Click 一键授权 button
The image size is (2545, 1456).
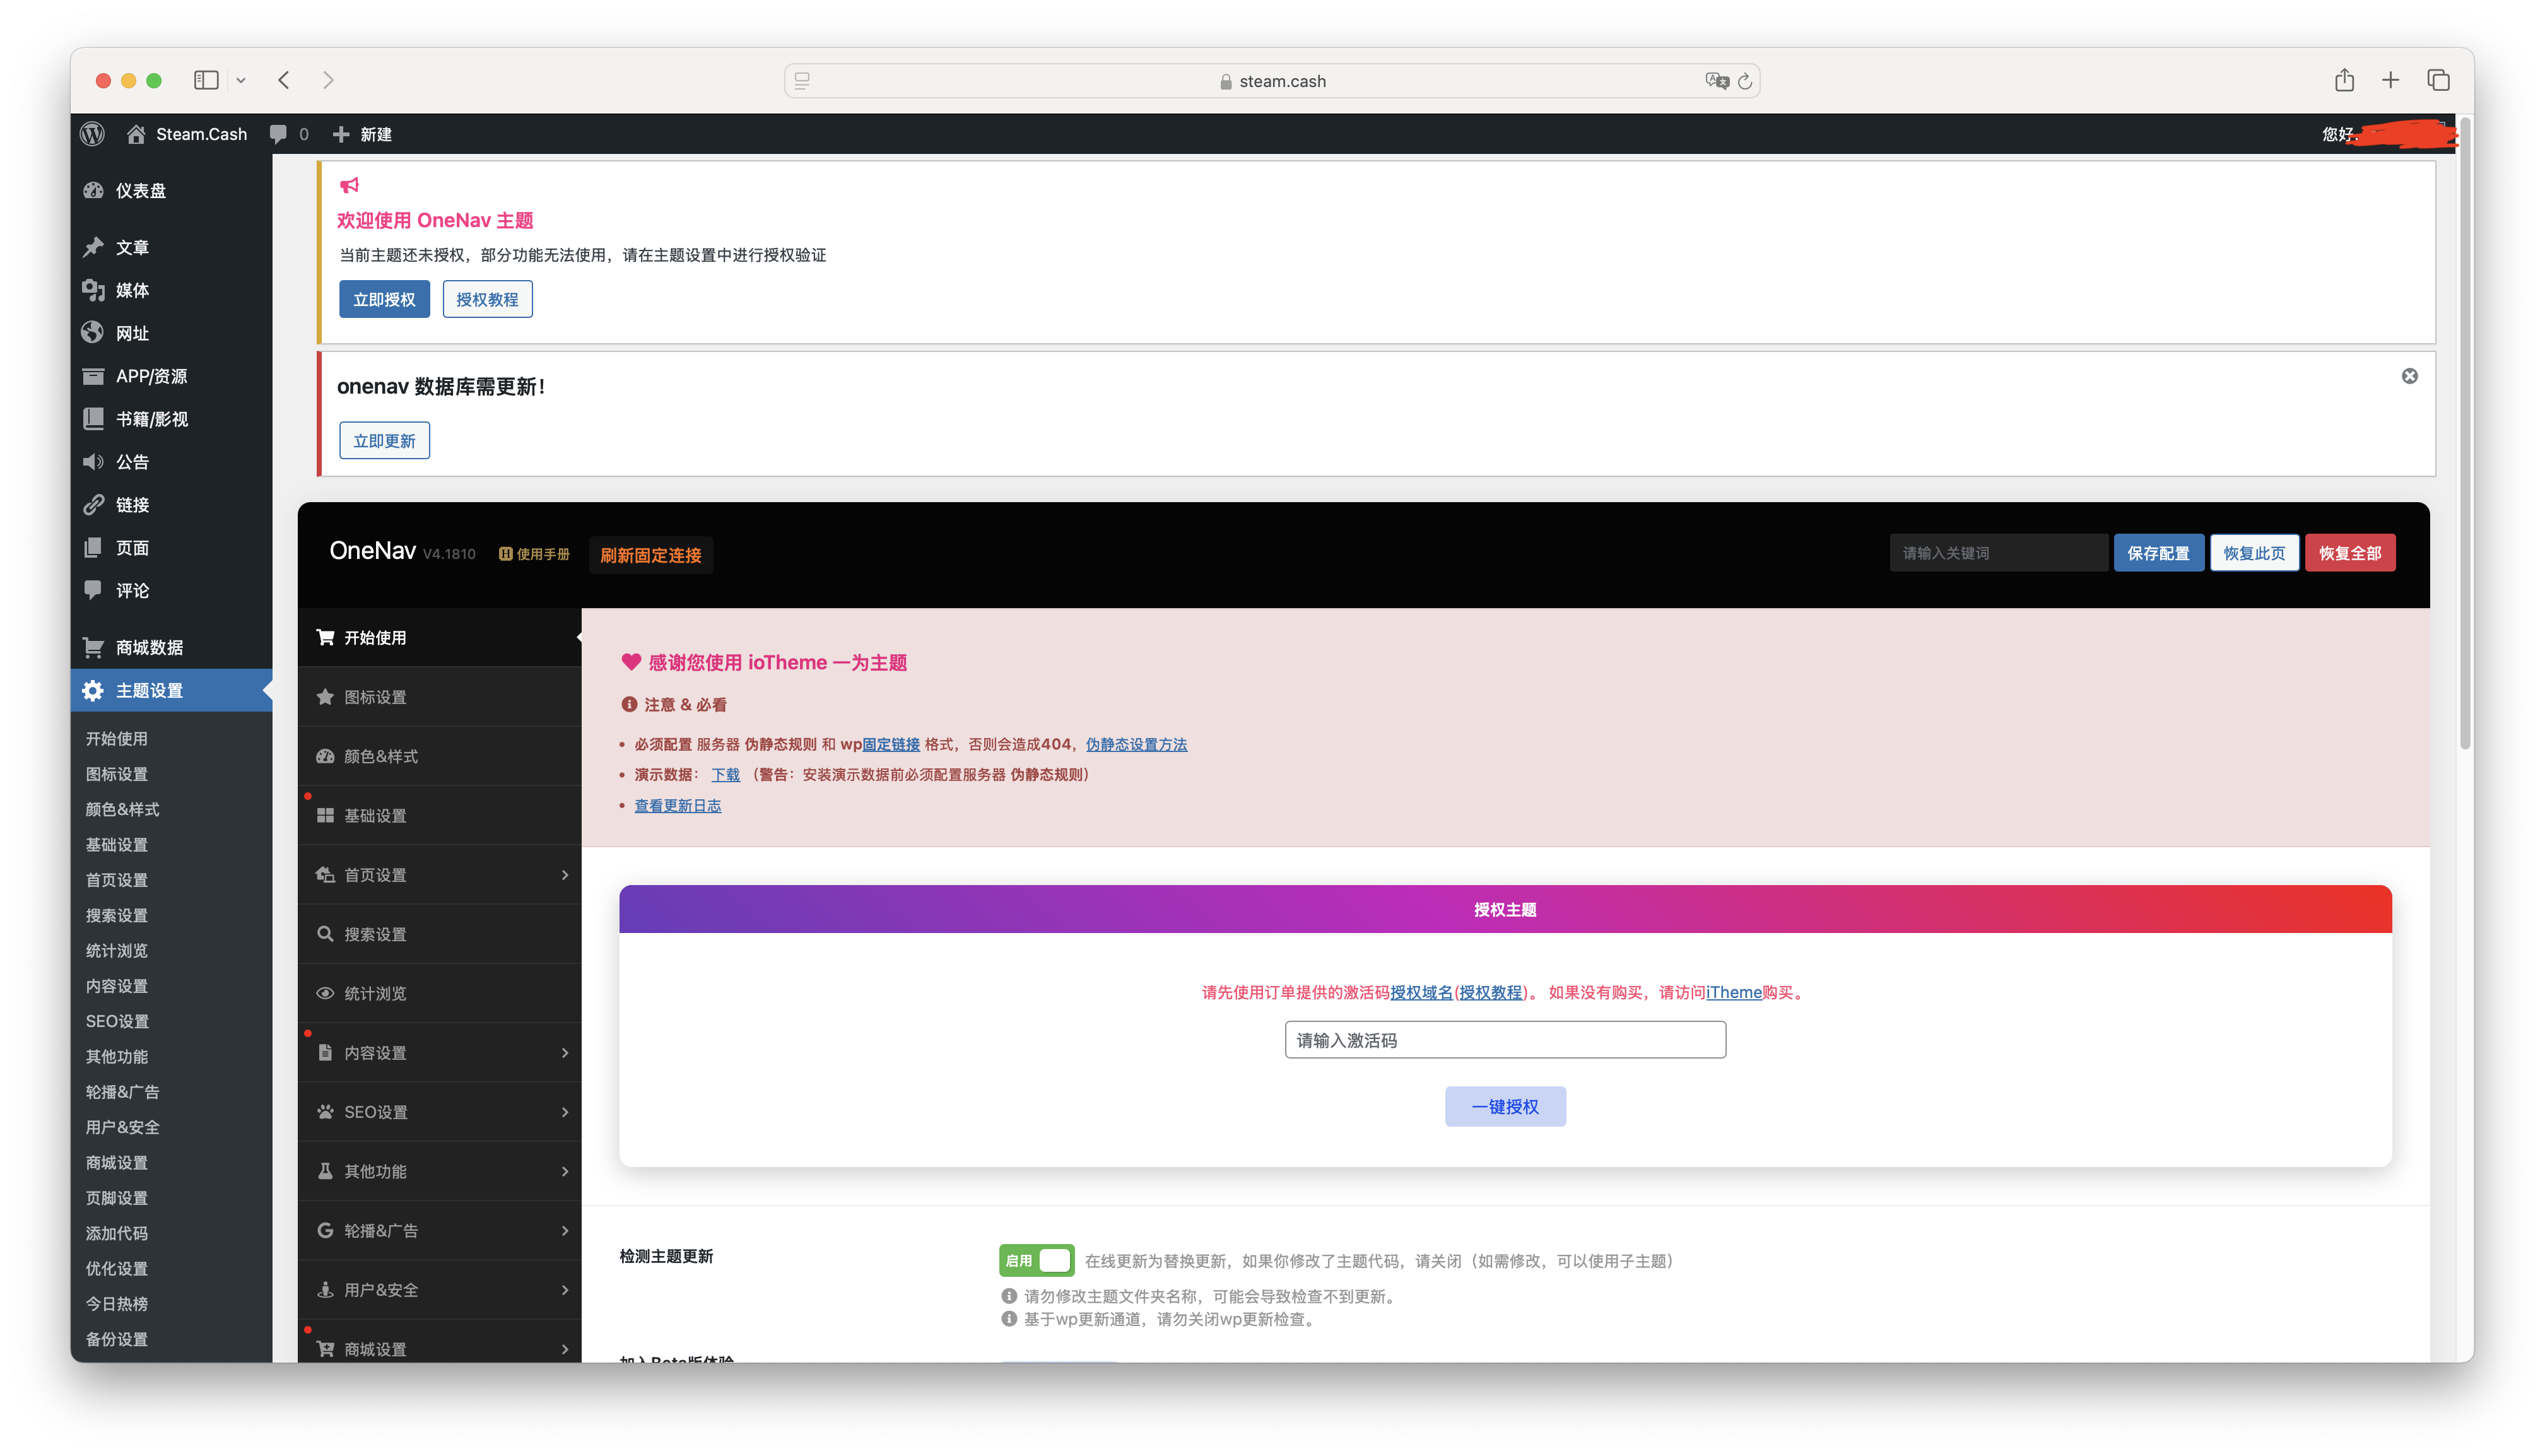[x=1505, y=1106]
